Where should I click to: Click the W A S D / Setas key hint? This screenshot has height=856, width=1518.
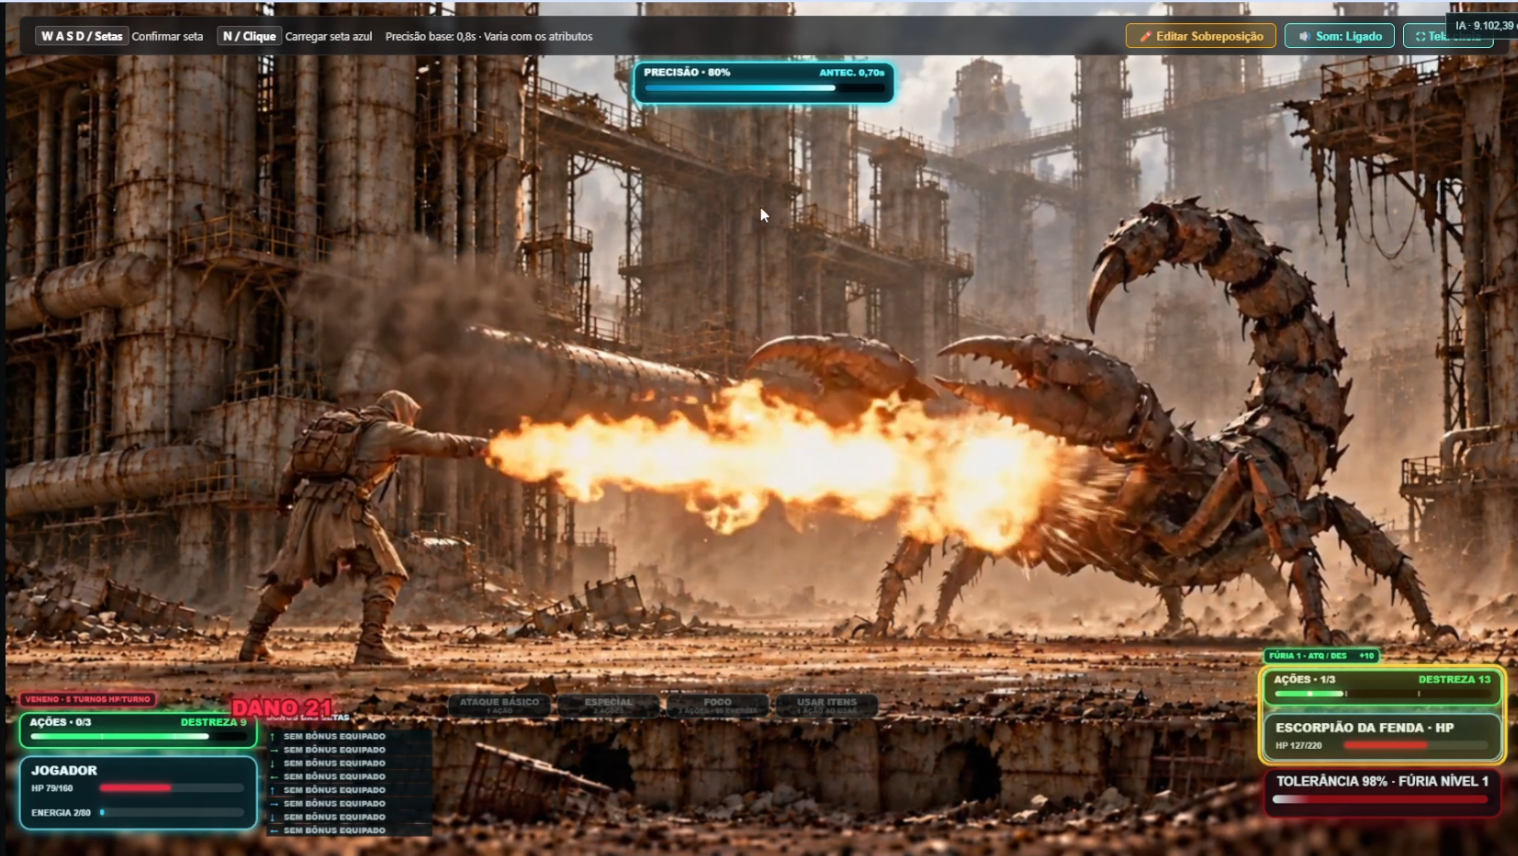(81, 36)
